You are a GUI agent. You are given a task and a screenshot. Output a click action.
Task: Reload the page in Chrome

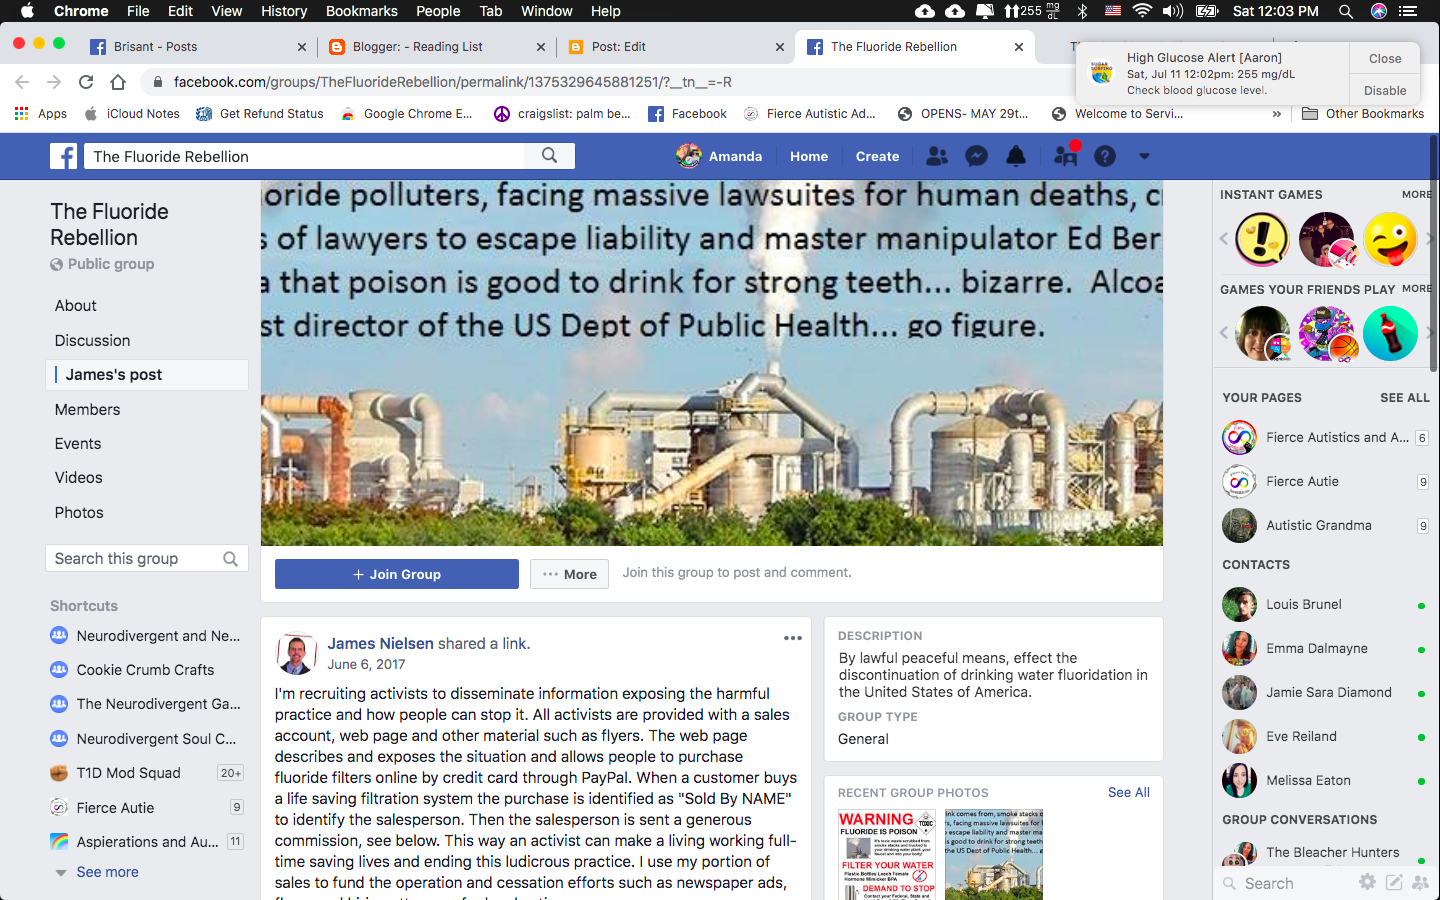[x=86, y=82]
